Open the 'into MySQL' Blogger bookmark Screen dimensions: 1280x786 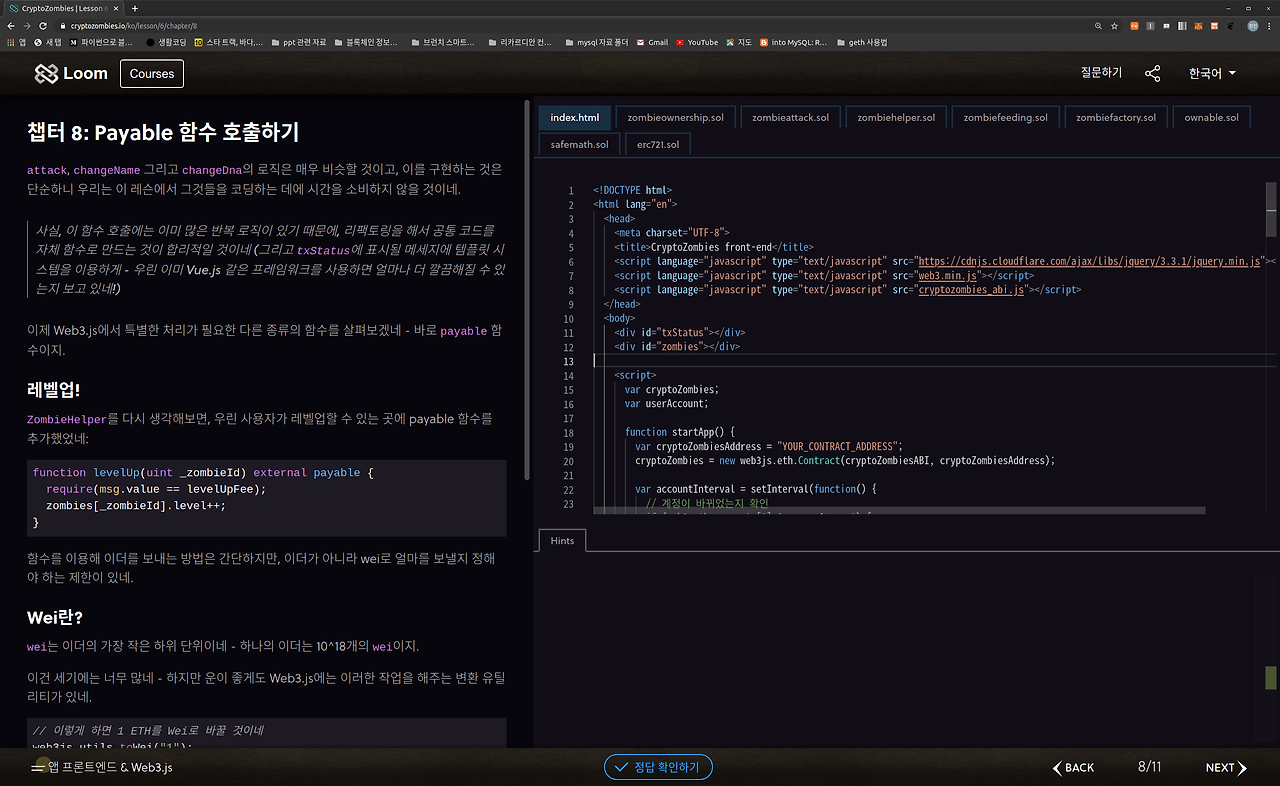(794, 42)
